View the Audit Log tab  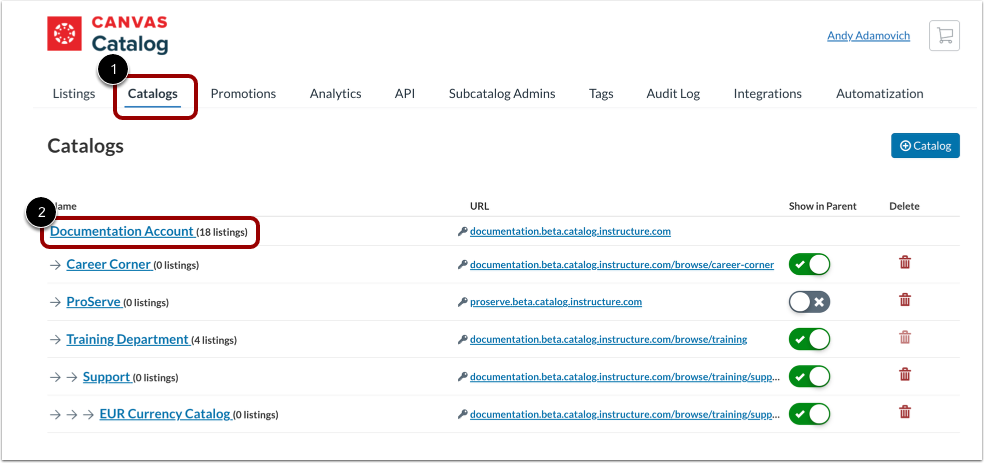coord(673,93)
